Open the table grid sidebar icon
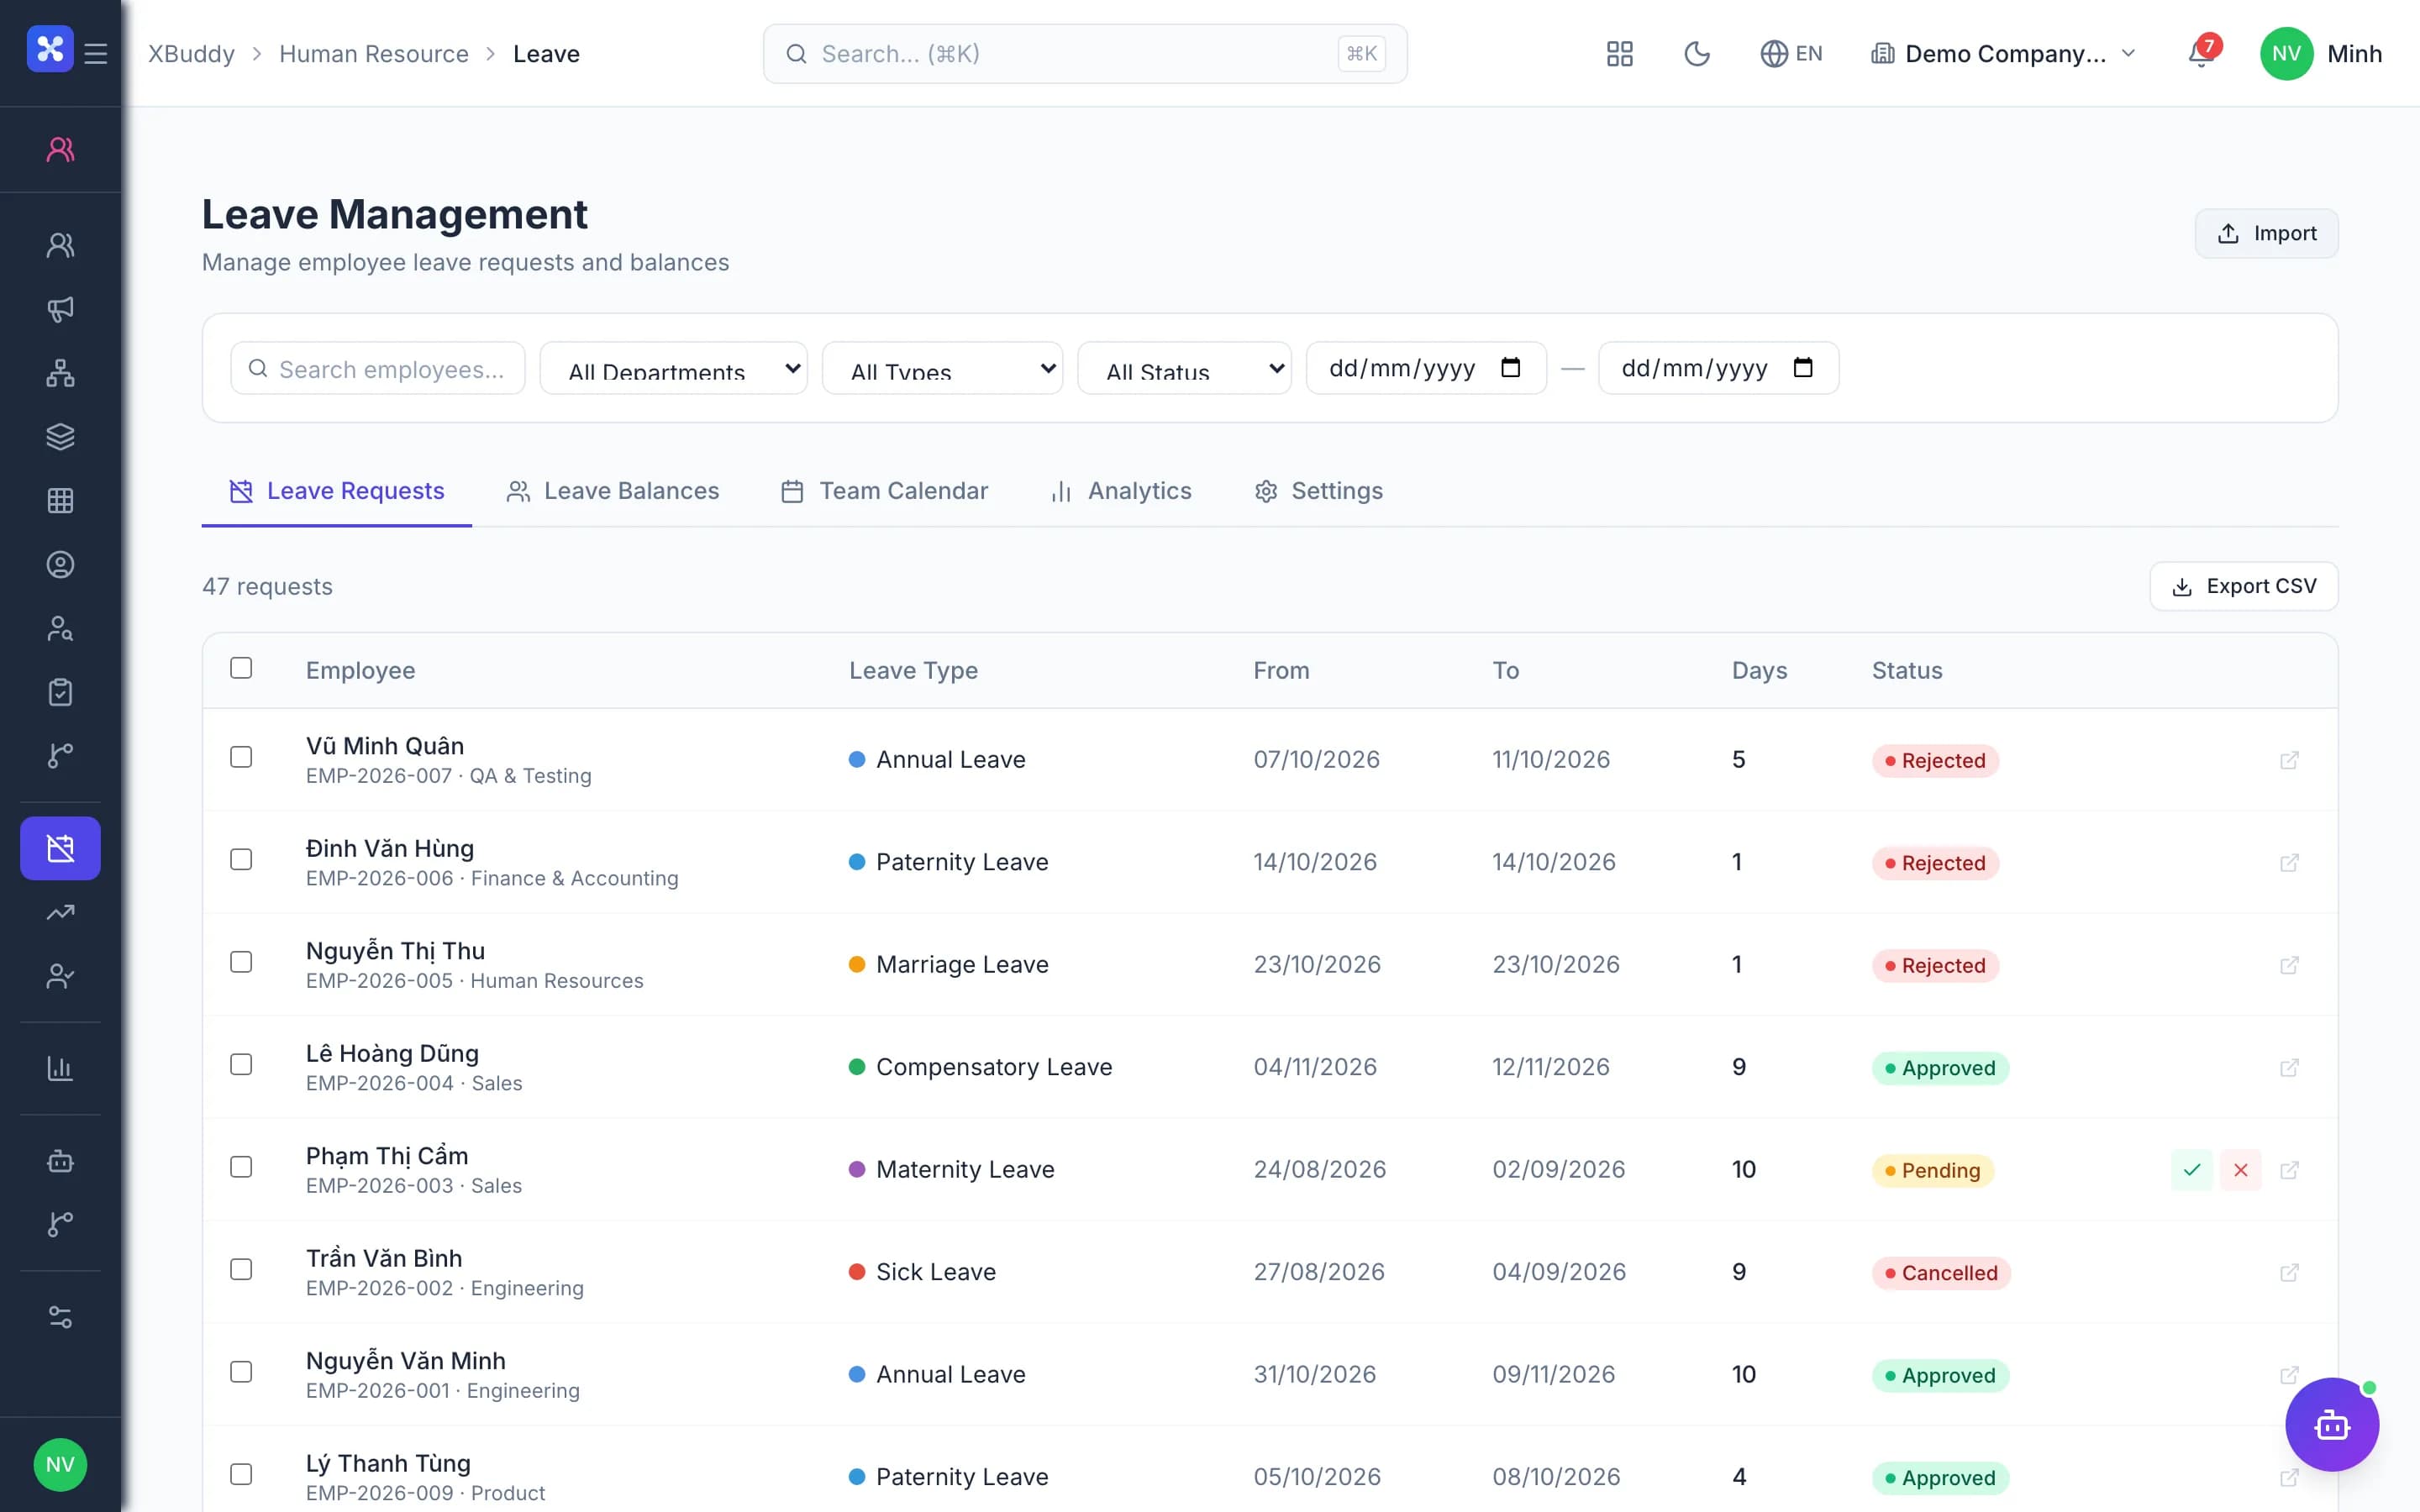Image resolution: width=2420 pixels, height=1512 pixels. tap(60, 501)
